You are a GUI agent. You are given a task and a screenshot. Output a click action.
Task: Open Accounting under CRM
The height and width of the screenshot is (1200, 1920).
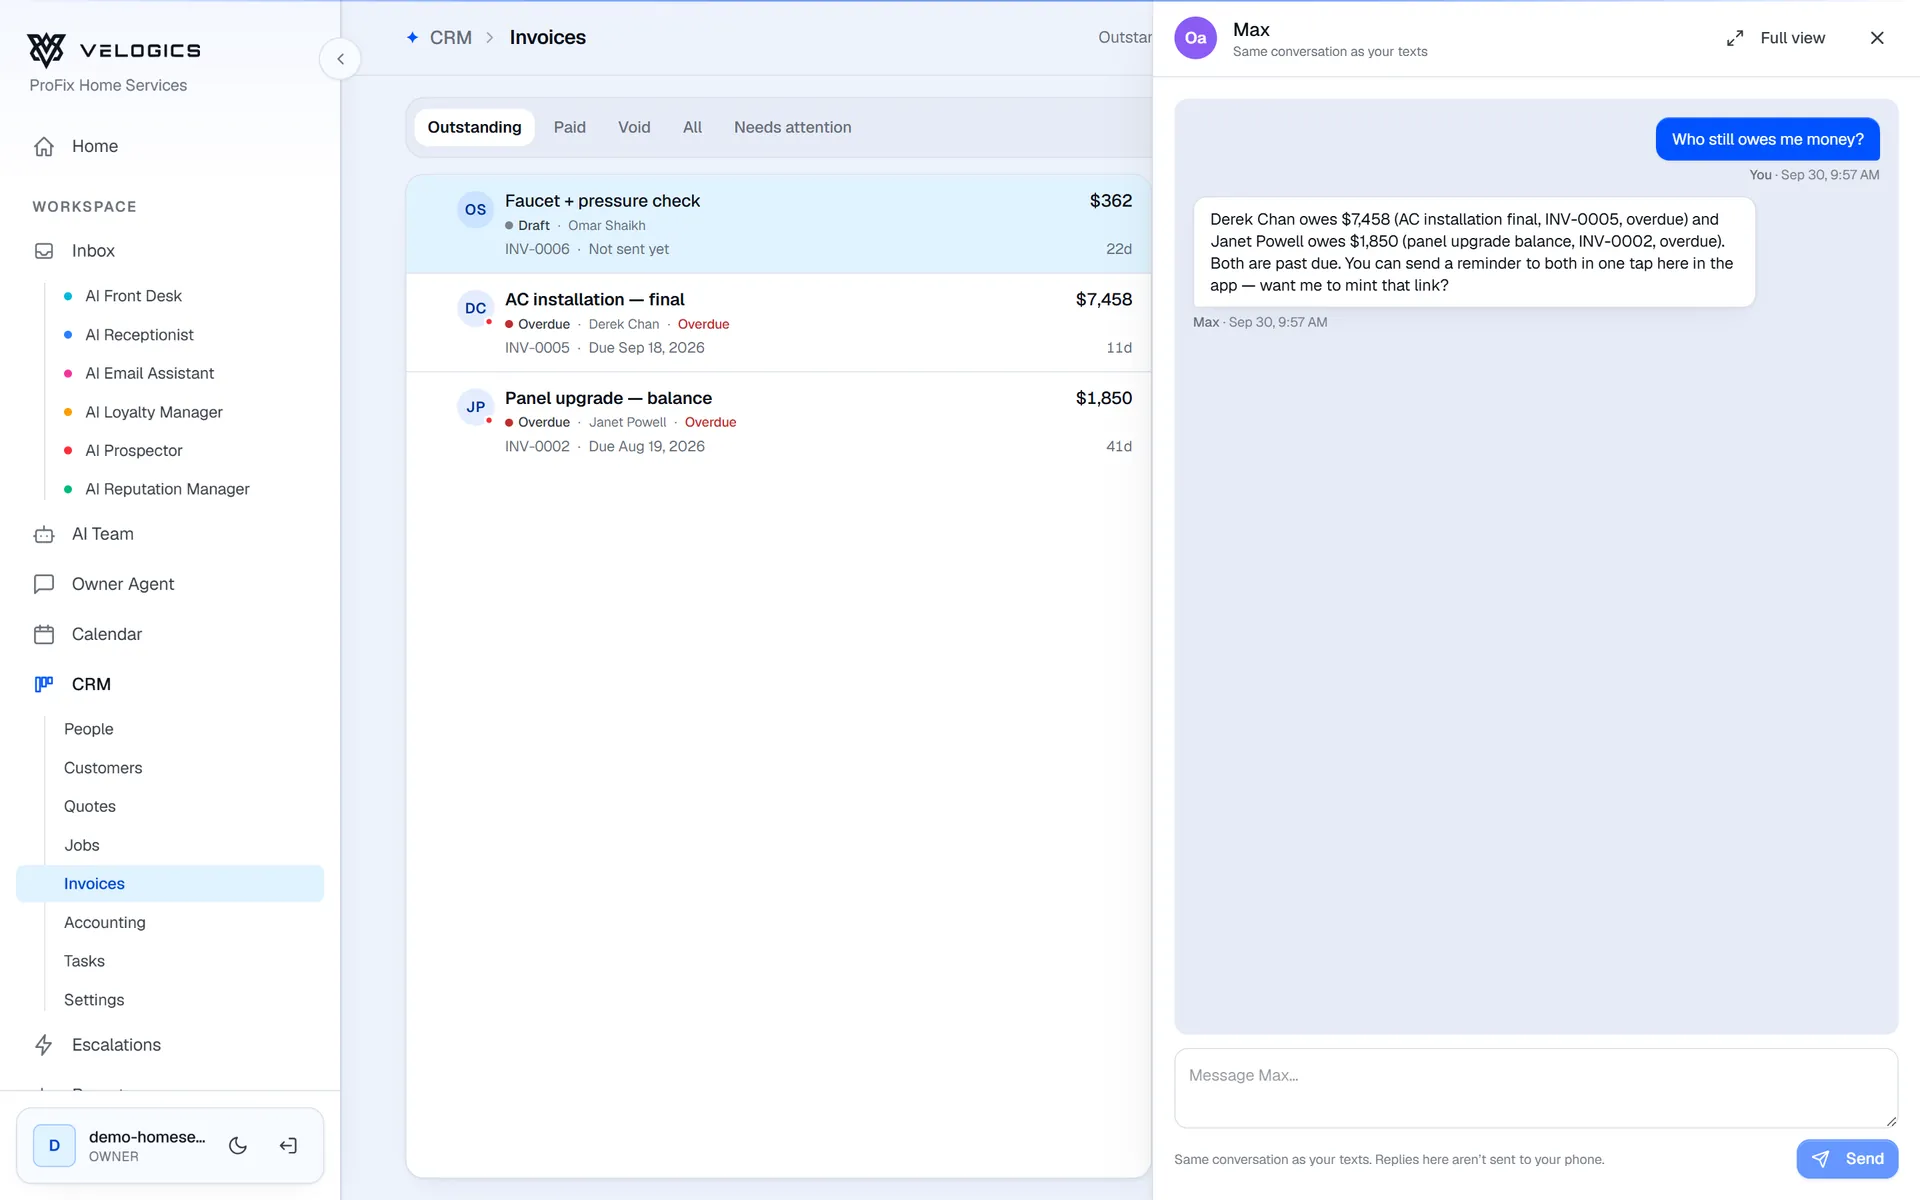click(105, 922)
